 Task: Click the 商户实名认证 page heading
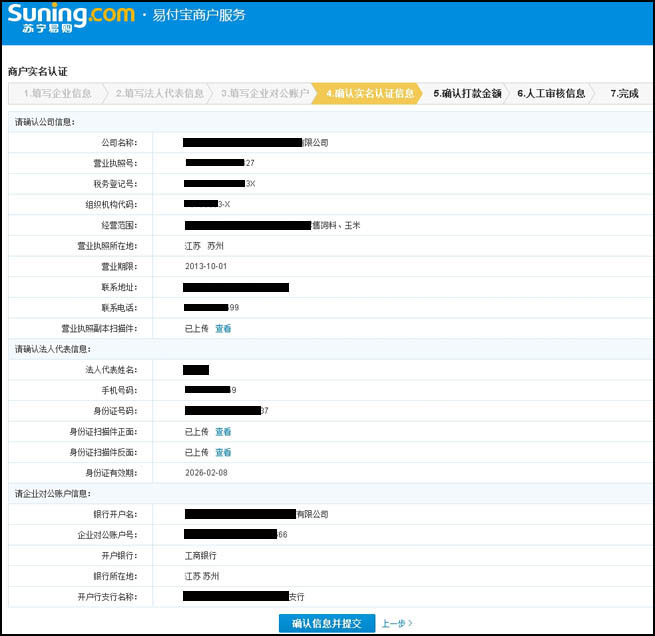(37, 72)
